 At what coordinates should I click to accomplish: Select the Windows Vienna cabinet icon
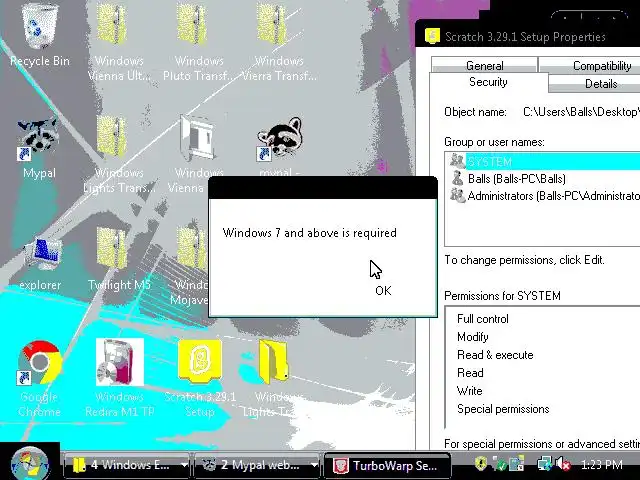198,138
